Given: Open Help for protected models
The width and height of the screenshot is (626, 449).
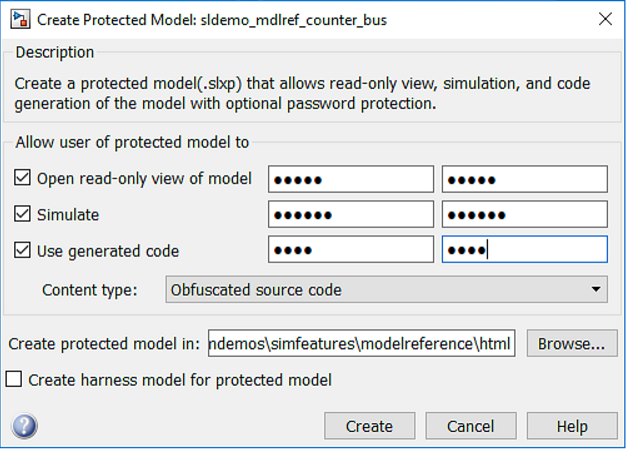Looking at the screenshot, I should coord(572,426).
